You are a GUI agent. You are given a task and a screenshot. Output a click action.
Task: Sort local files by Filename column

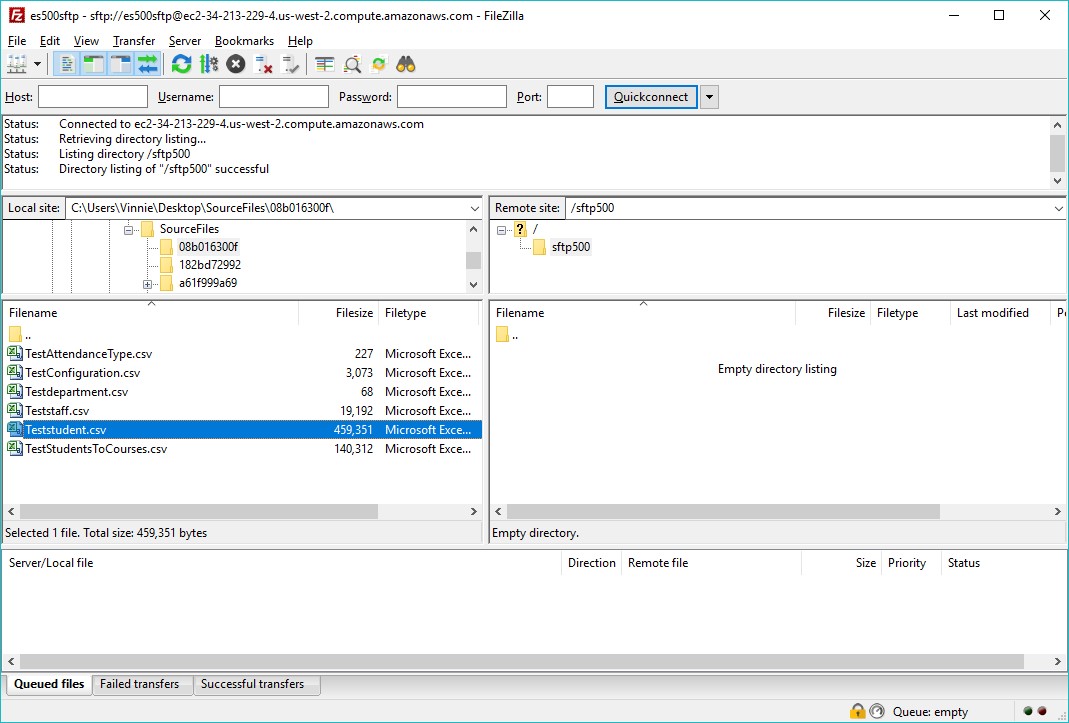[x=151, y=313]
